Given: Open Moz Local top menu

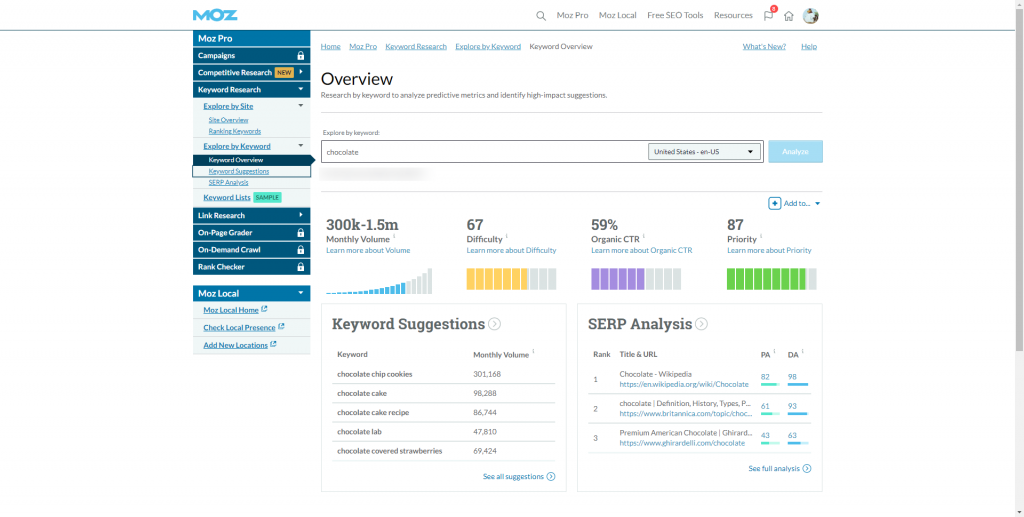Looking at the screenshot, I should (x=617, y=16).
